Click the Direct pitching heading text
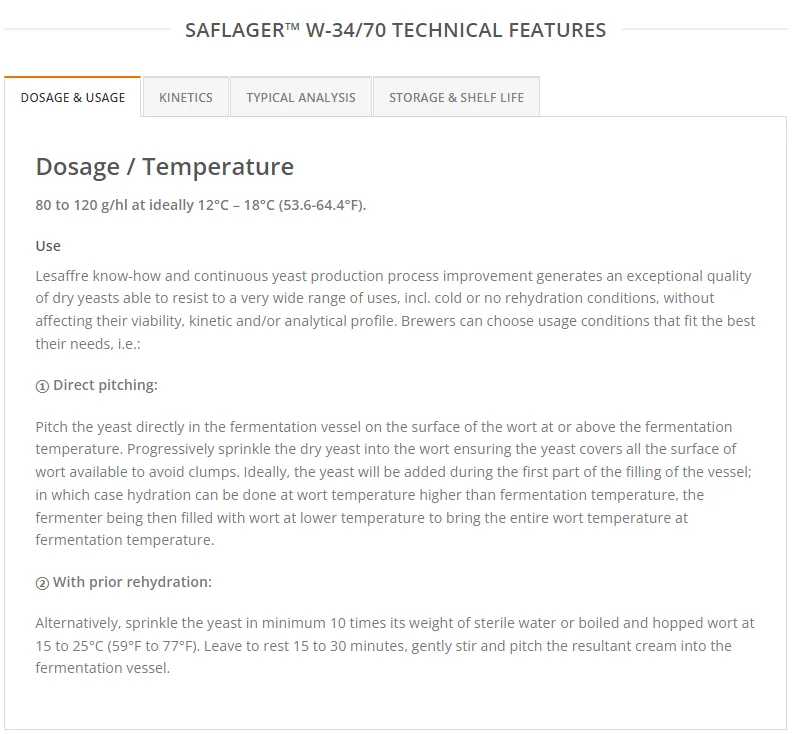 (x=105, y=385)
